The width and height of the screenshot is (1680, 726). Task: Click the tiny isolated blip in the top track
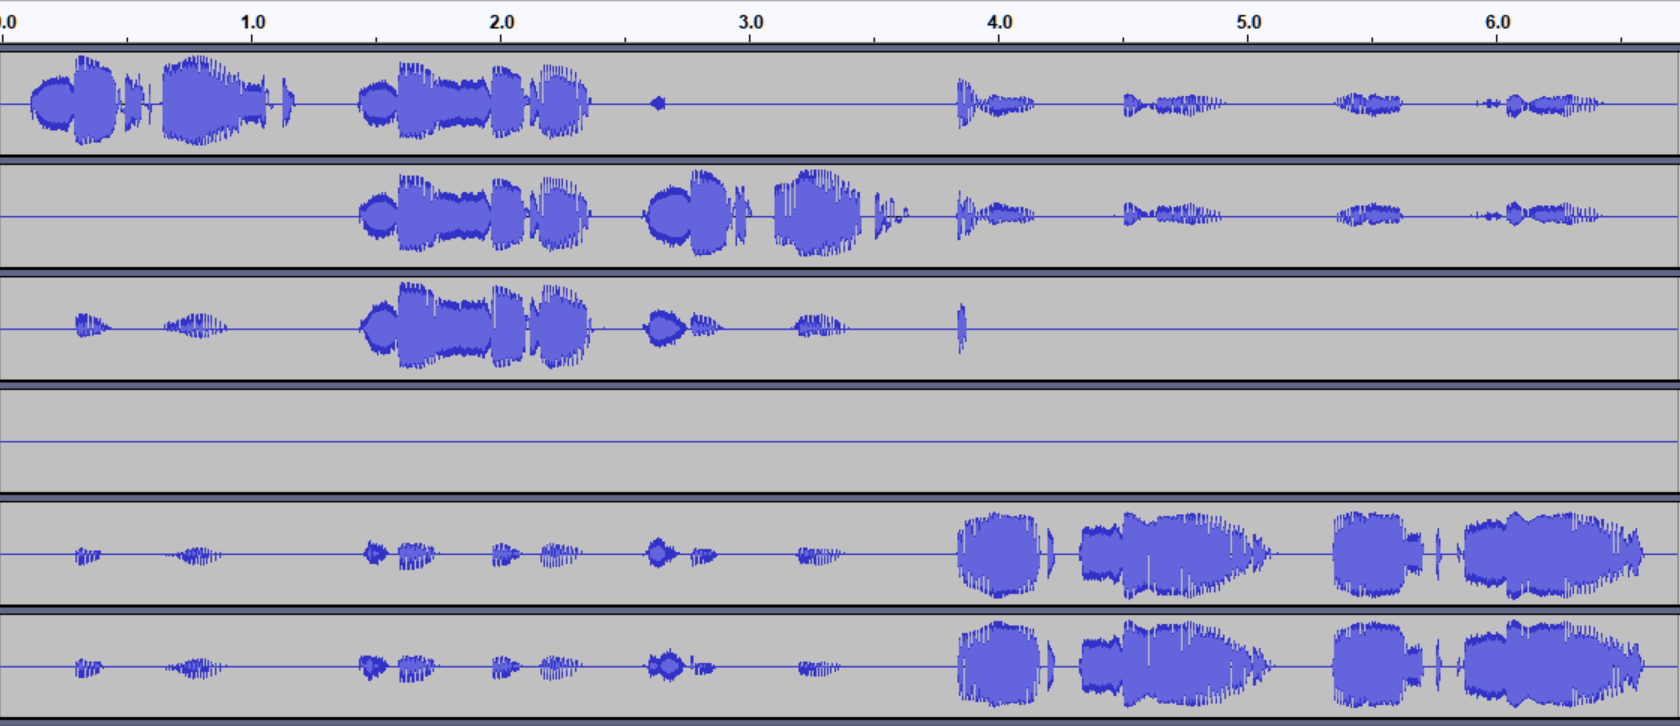pos(657,103)
